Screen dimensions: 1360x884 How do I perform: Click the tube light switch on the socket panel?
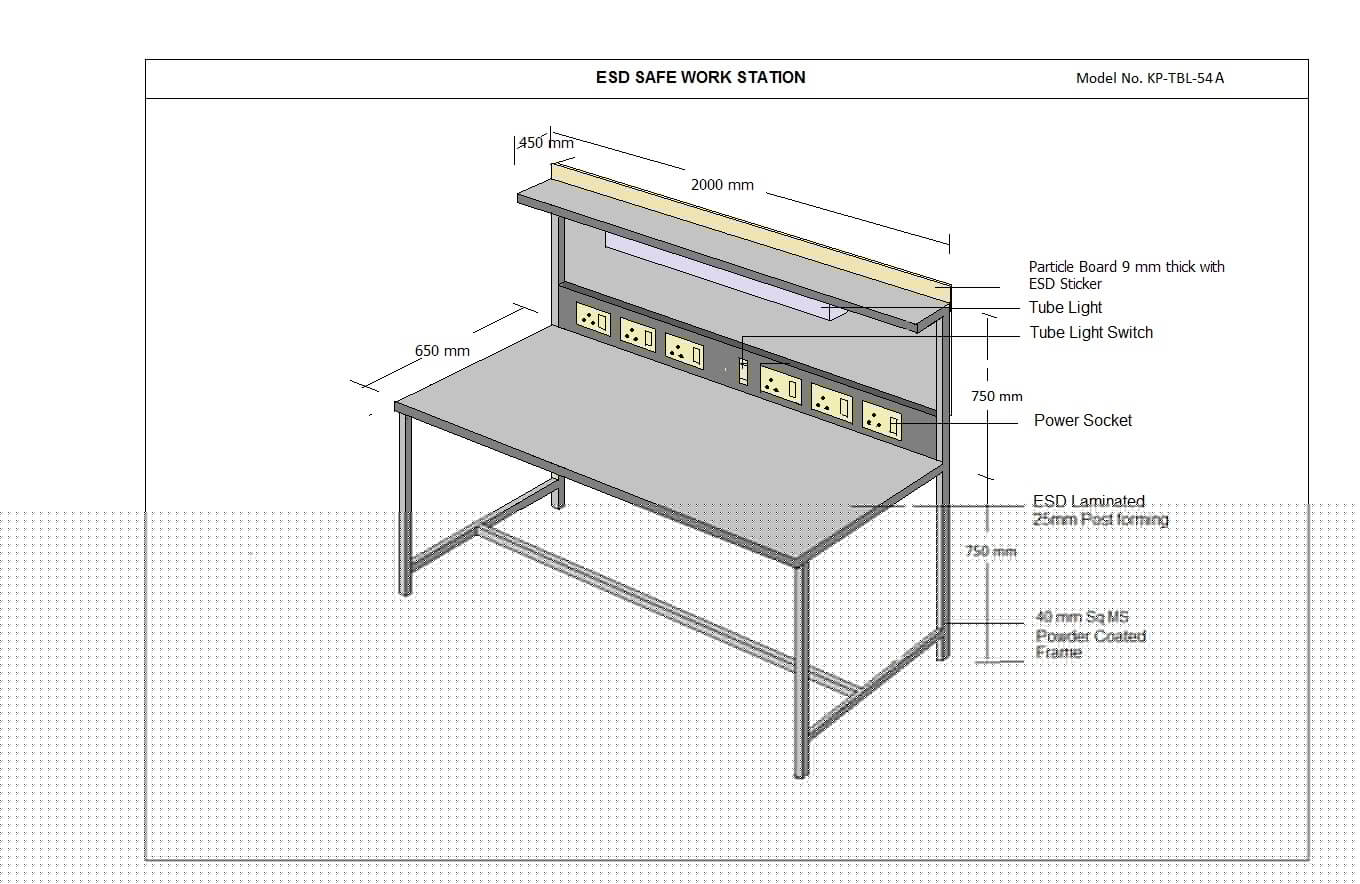coord(743,371)
